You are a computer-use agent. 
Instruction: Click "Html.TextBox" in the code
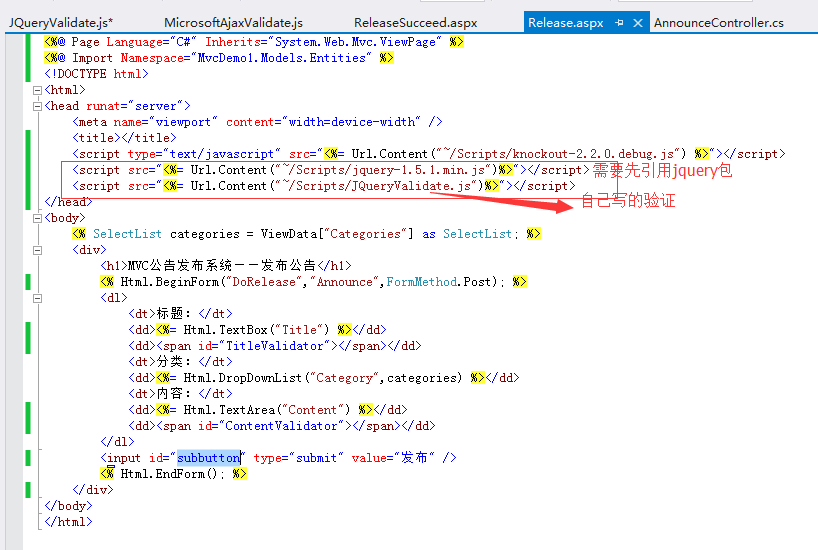225,330
